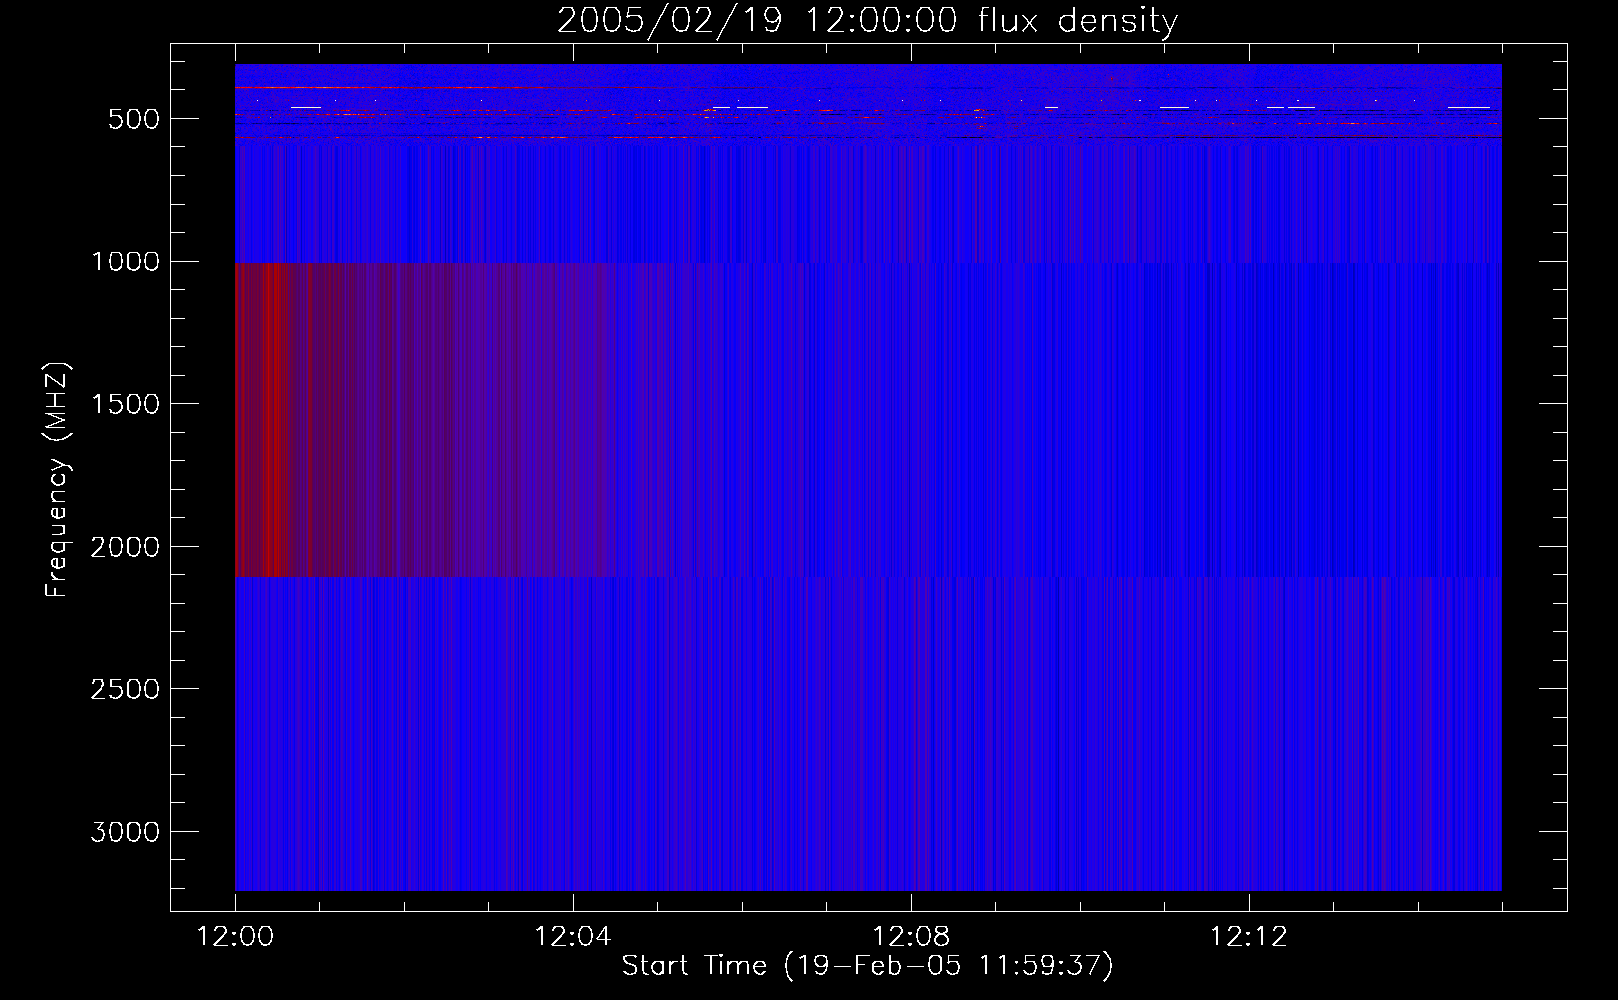This screenshot has width=1618, height=1000.
Task: Click the 12:08 time tick label
Action: 911,936
